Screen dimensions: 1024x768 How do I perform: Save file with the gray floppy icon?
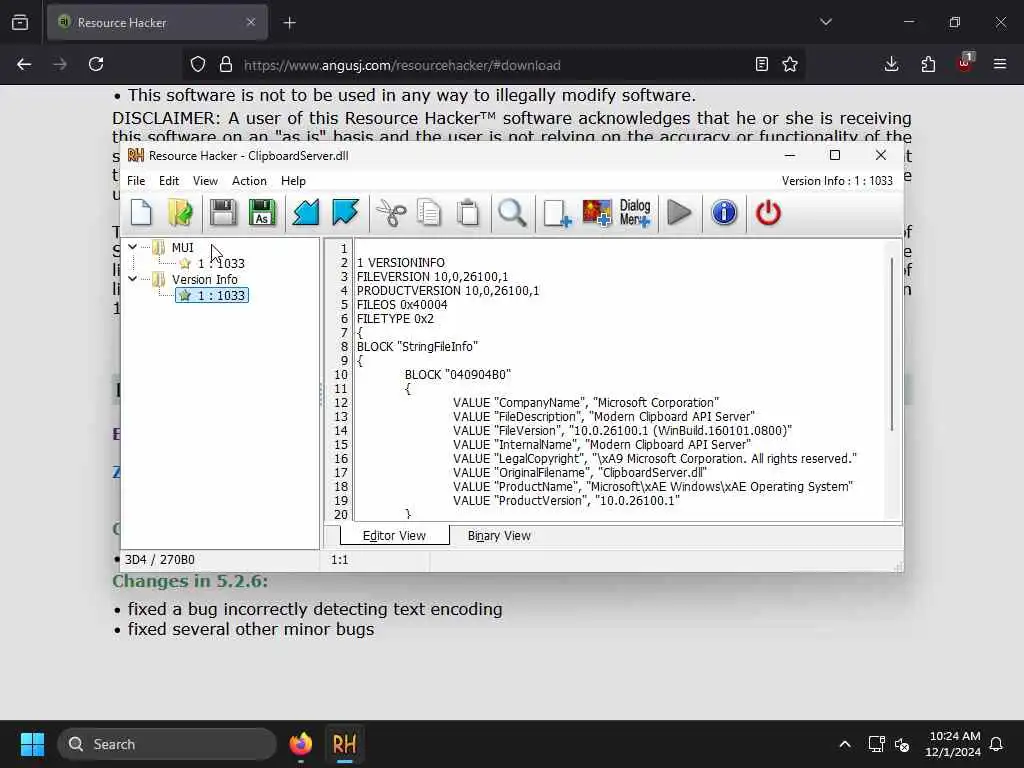tap(223, 213)
